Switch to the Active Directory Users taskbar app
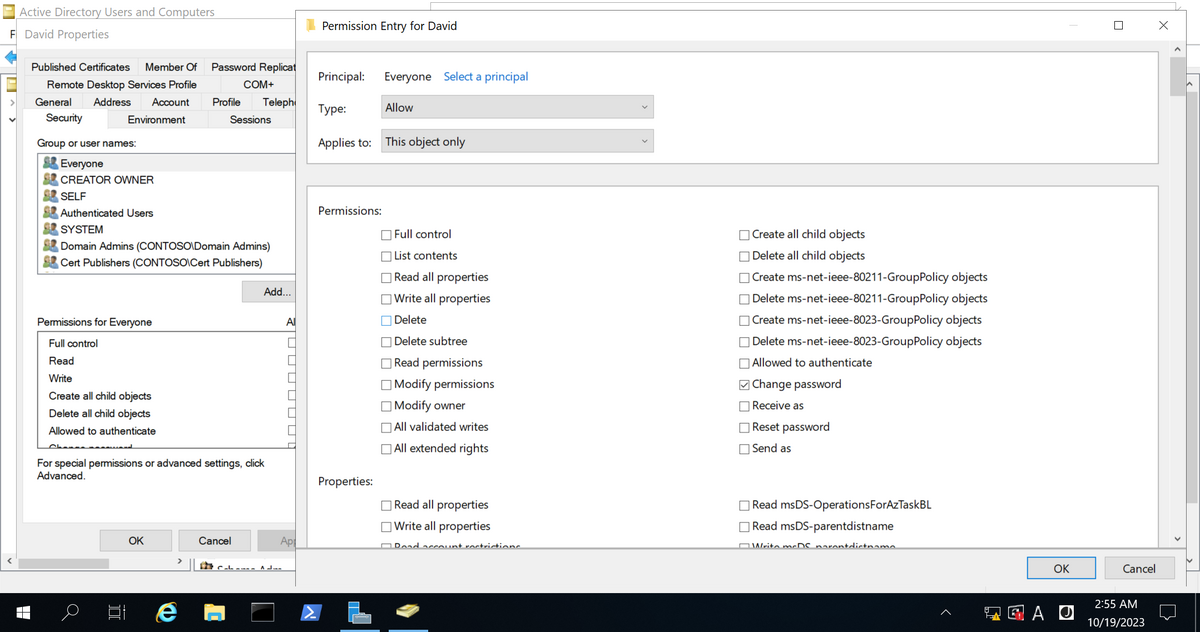1200x632 pixels. [407, 611]
